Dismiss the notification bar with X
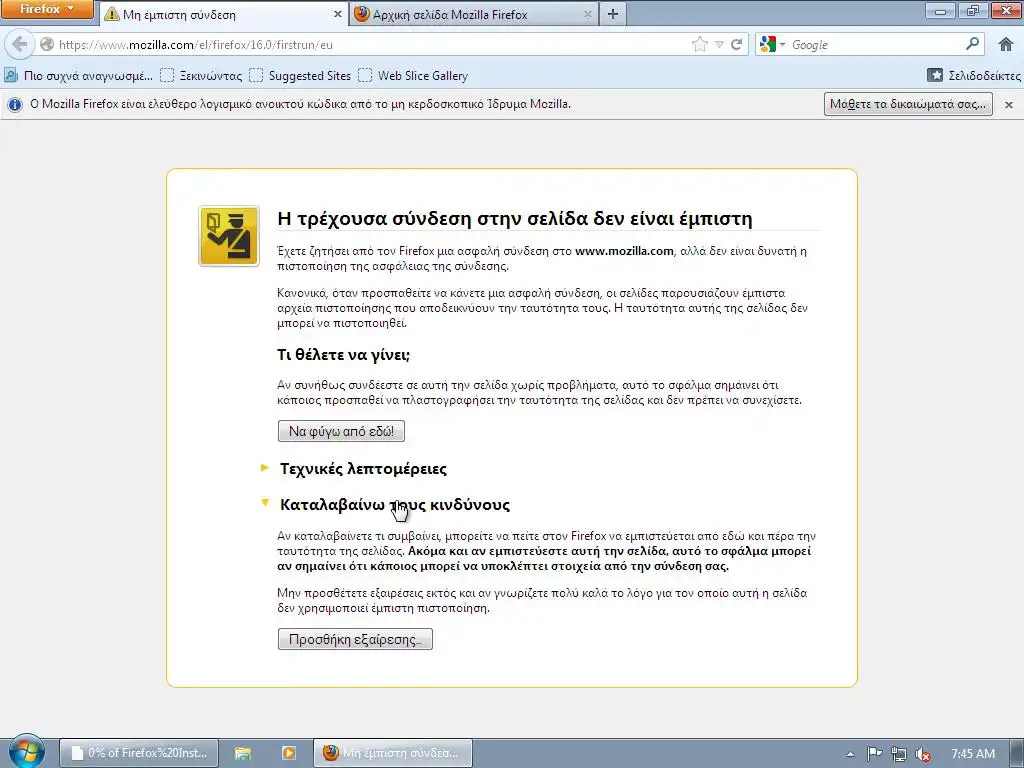1024x768 pixels. point(1008,104)
